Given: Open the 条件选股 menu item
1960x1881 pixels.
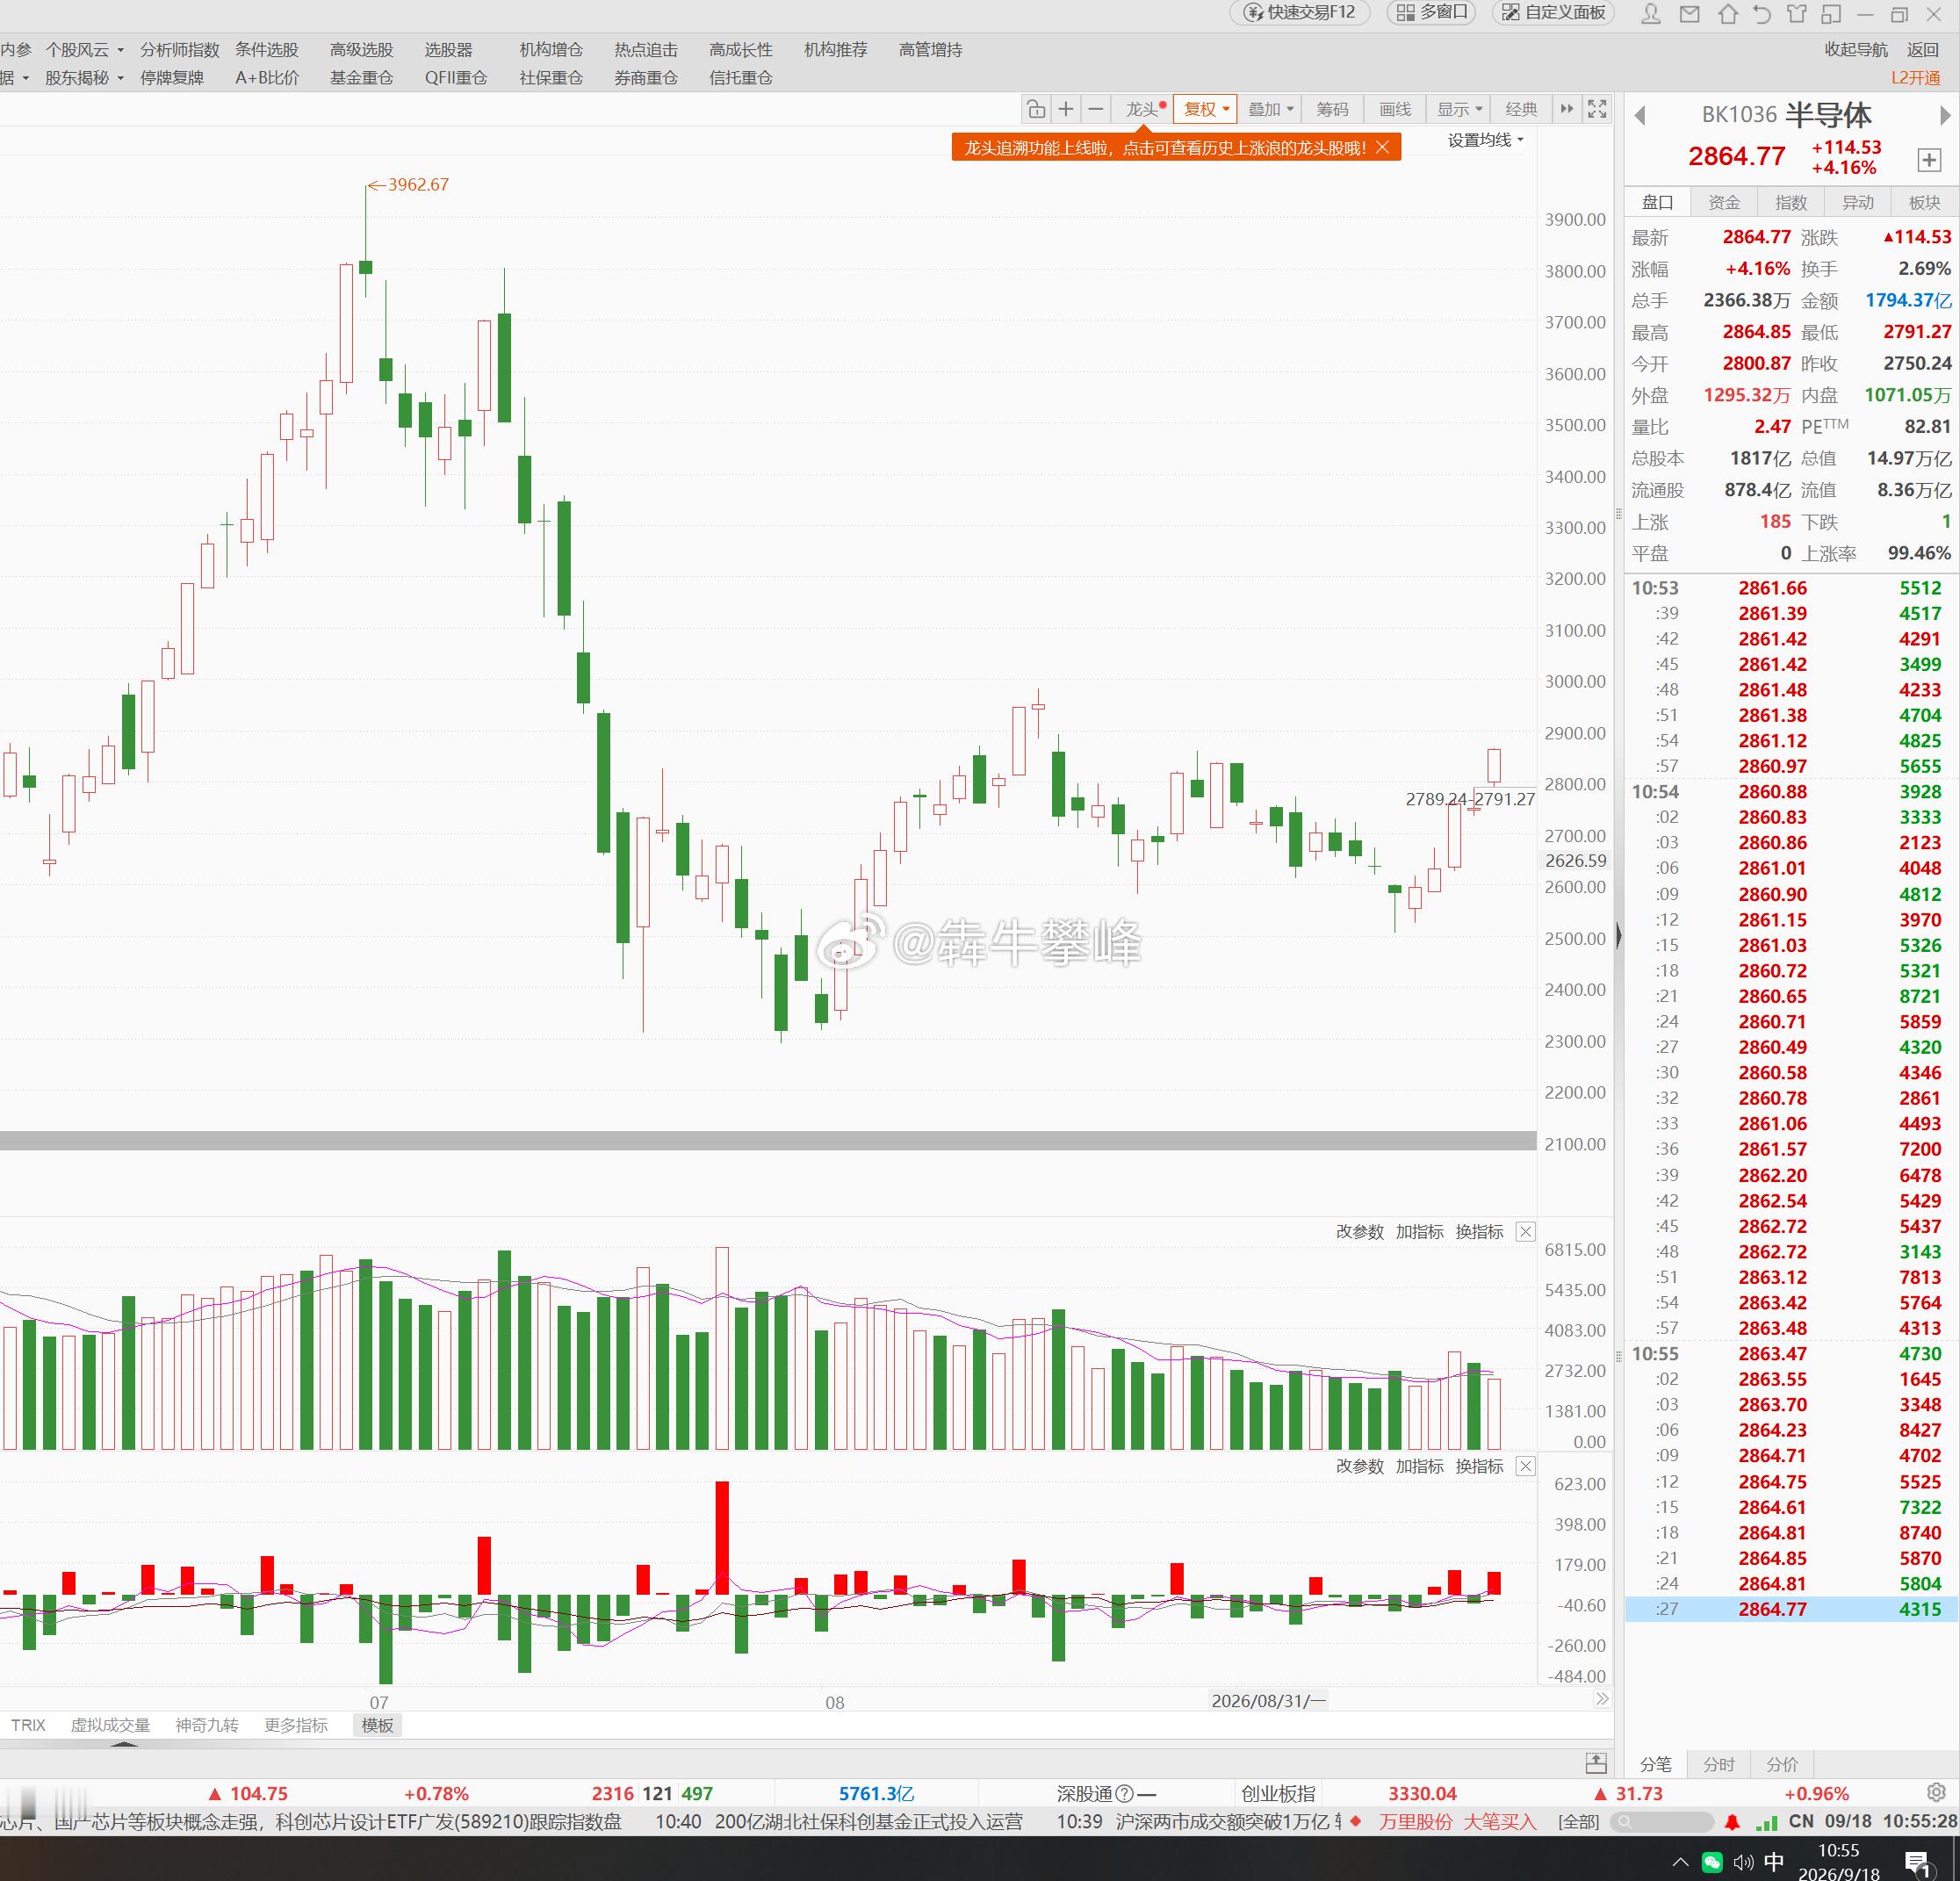Looking at the screenshot, I should click(267, 50).
